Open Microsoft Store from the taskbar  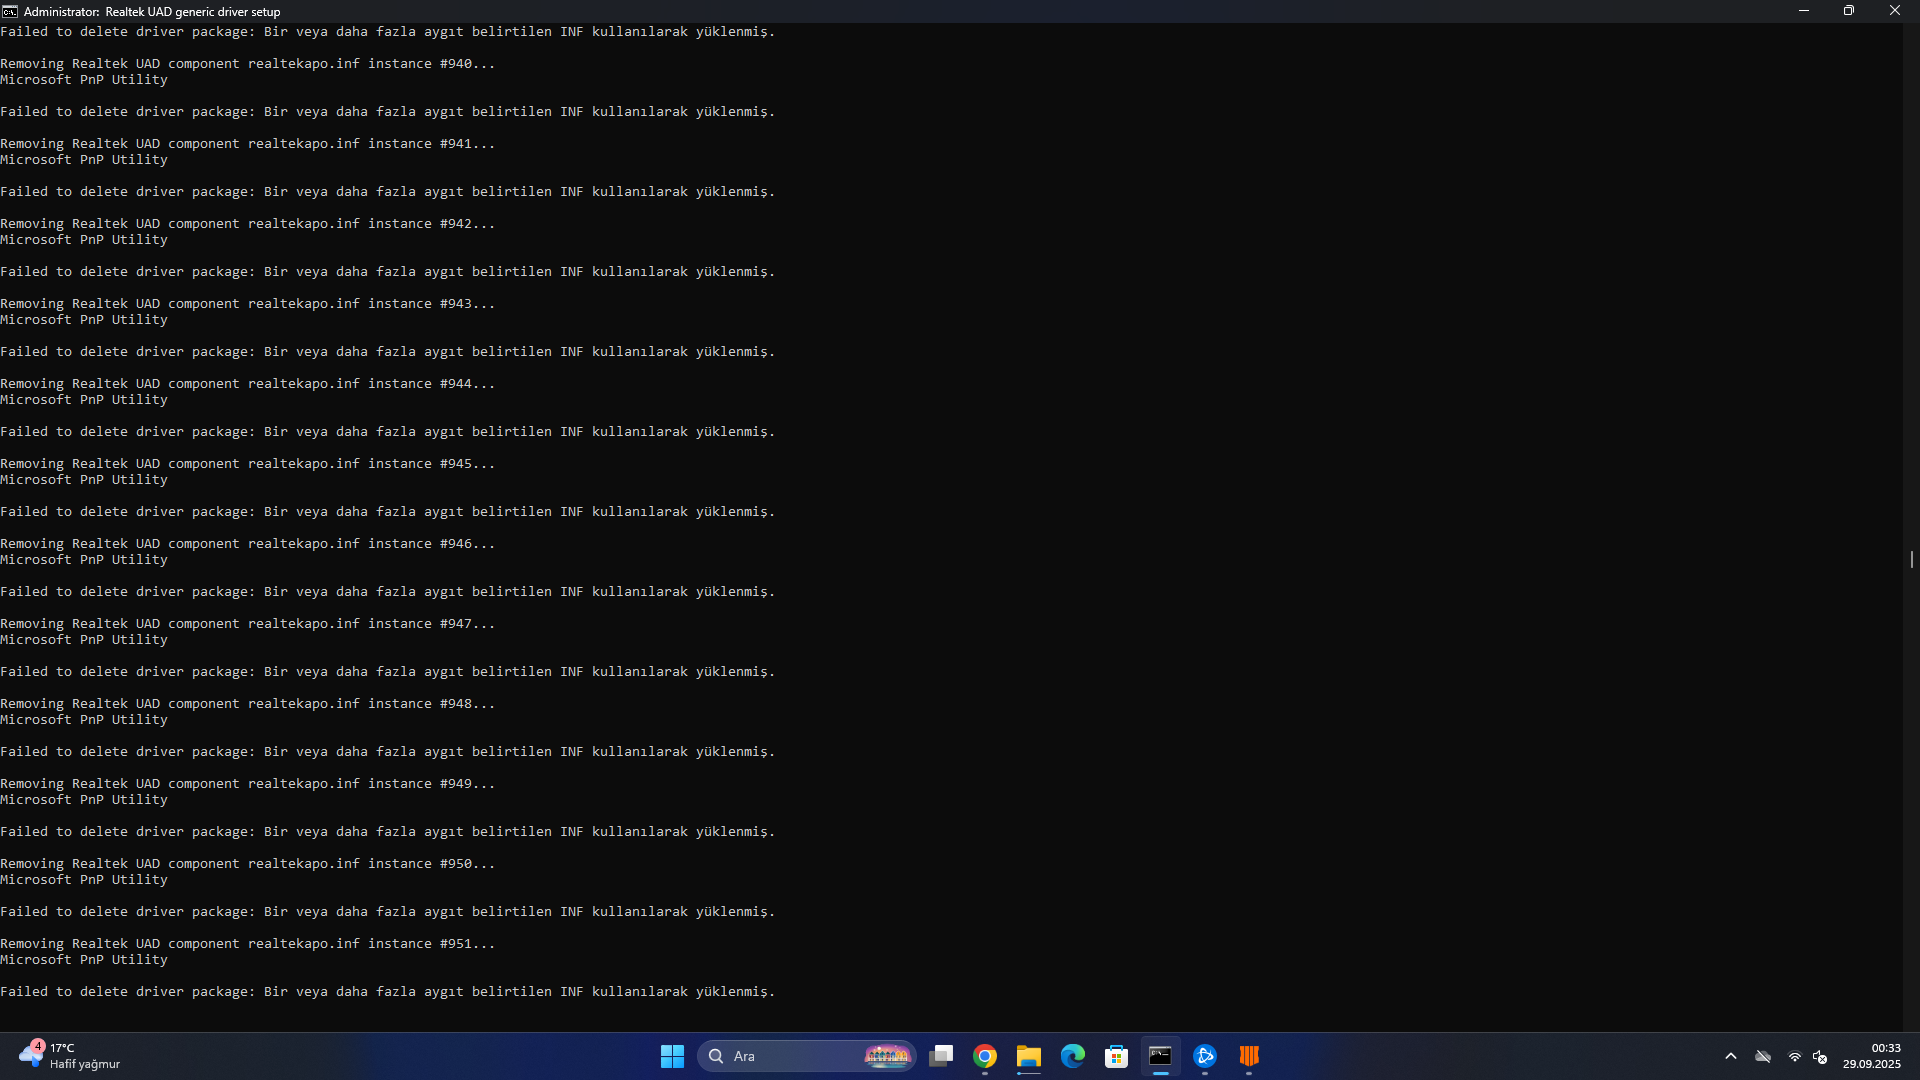pos(1117,1056)
